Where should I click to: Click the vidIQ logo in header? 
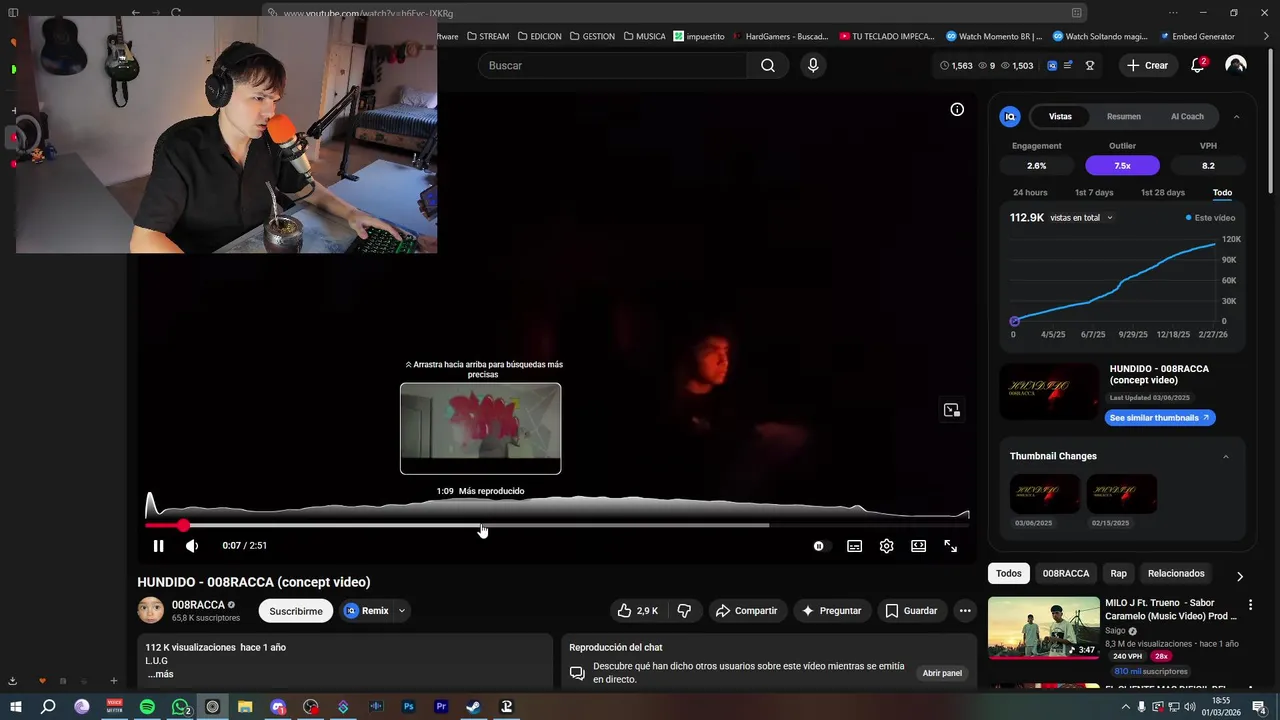1052,65
